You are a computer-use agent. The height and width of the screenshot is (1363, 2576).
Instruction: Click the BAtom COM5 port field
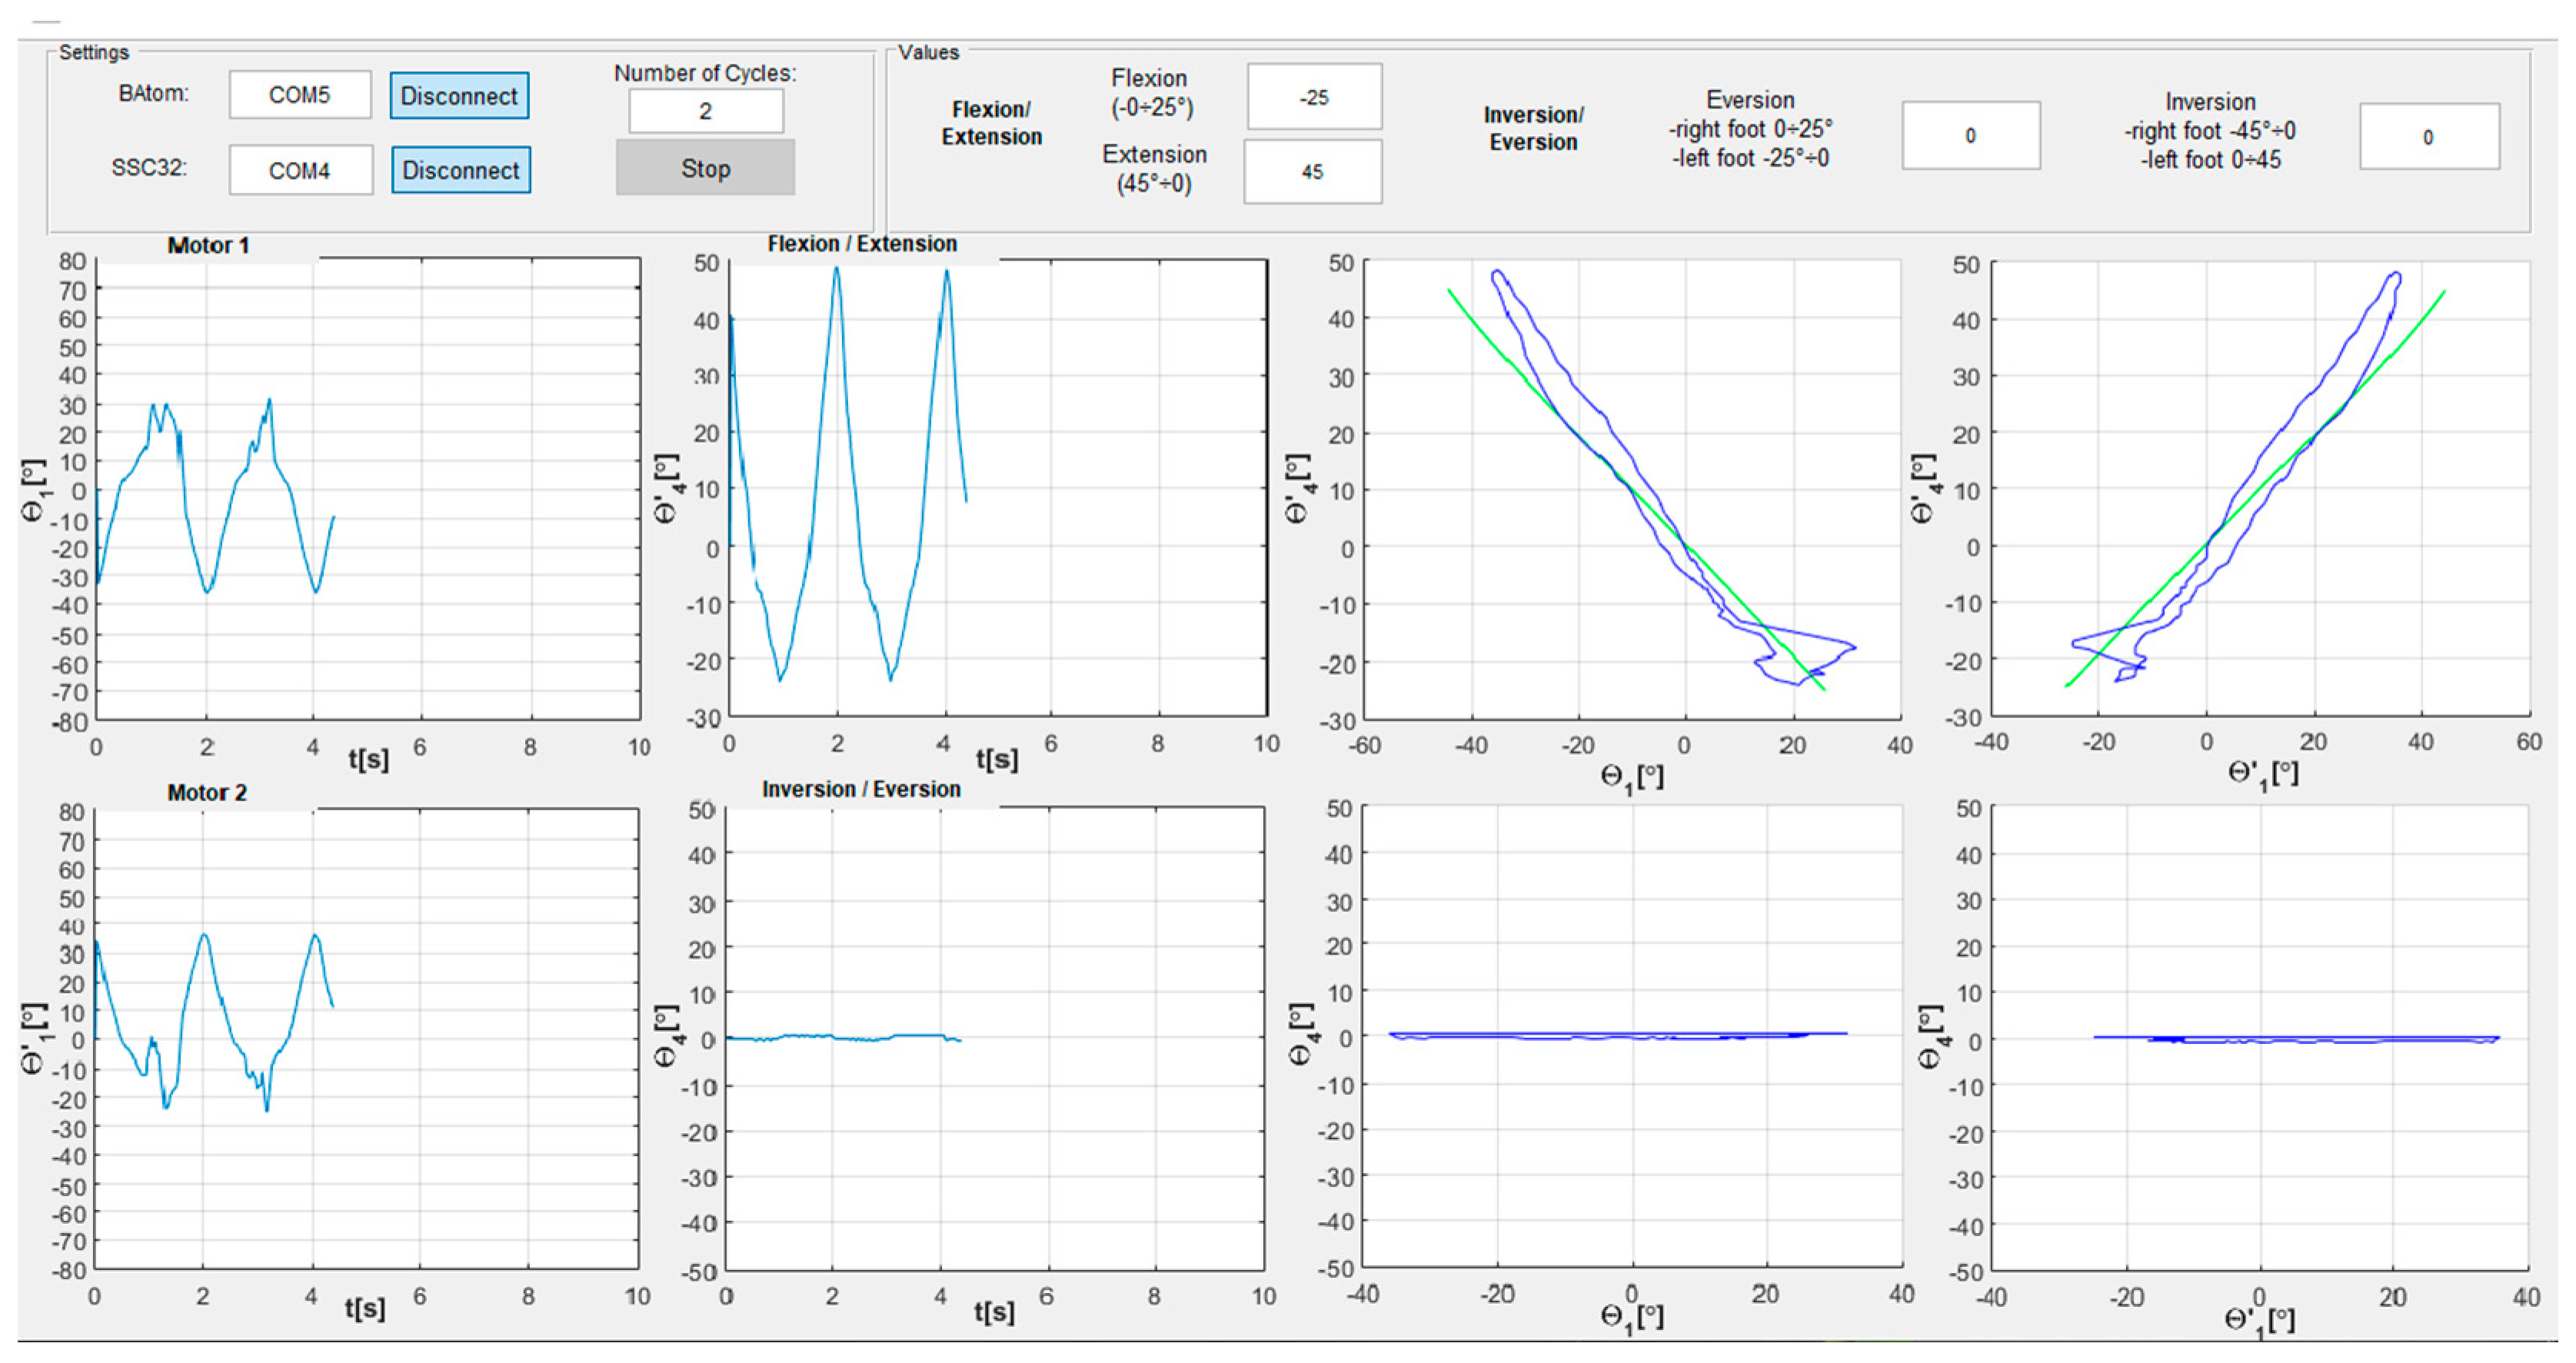coord(299,95)
